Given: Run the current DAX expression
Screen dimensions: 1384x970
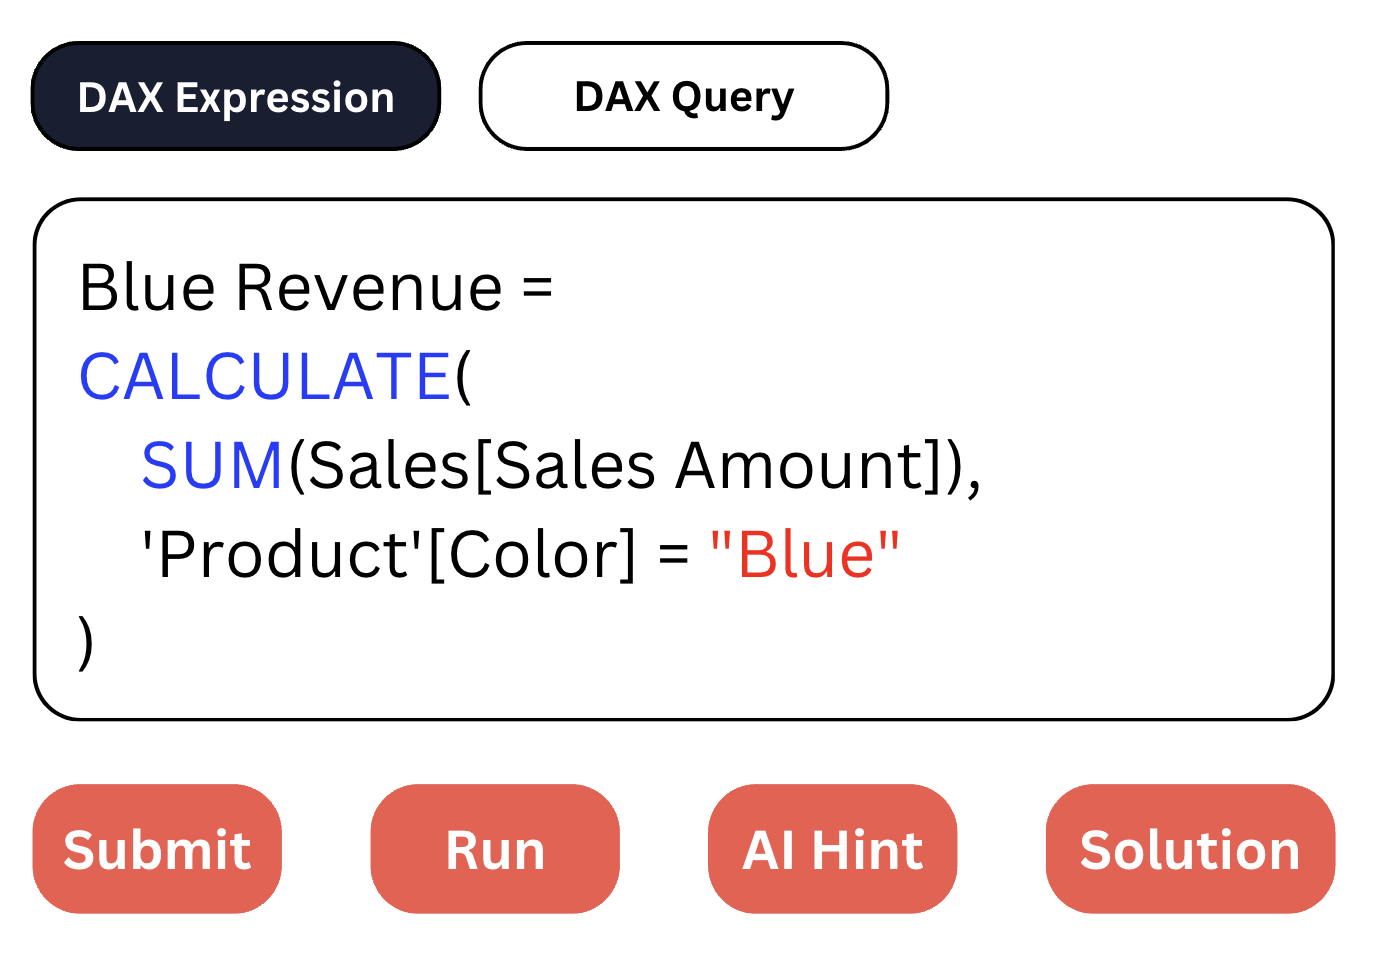Looking at the screenshot, I should coord(495,849).
